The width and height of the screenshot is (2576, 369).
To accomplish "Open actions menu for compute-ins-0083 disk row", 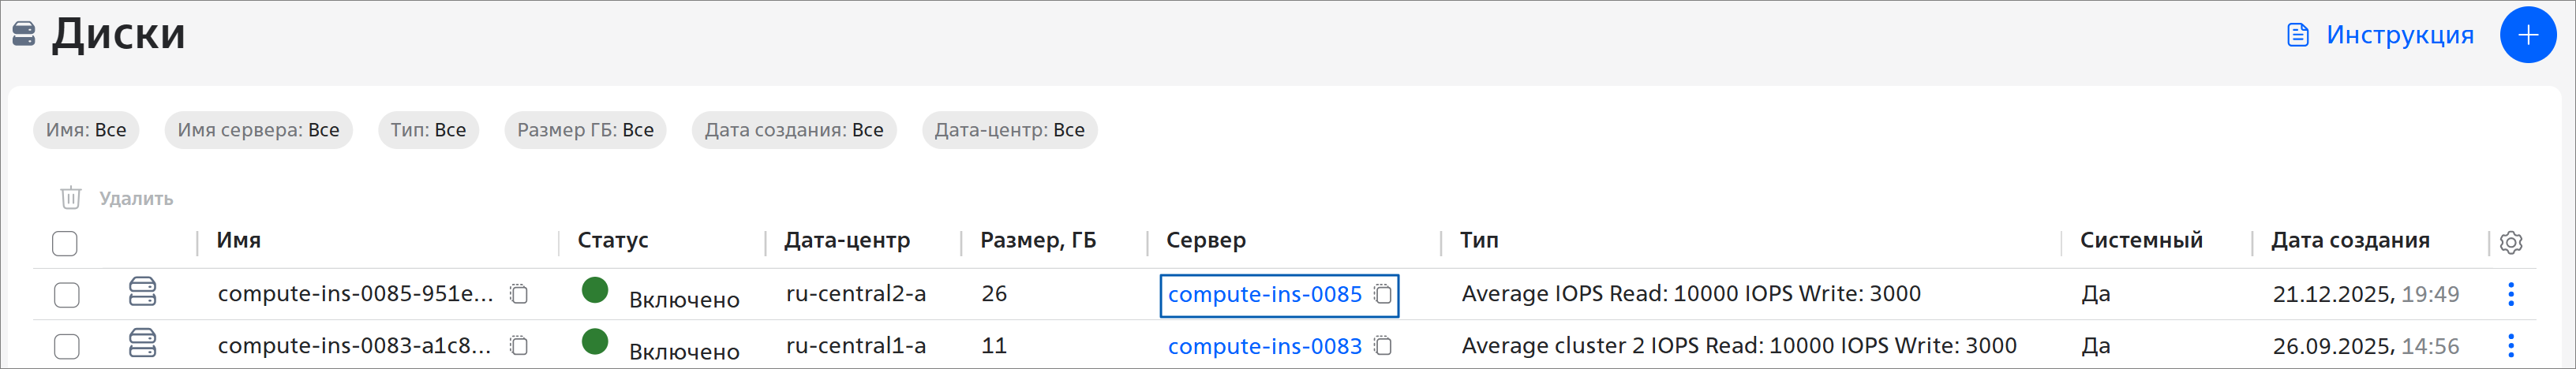I will [x=2510, y=346].
